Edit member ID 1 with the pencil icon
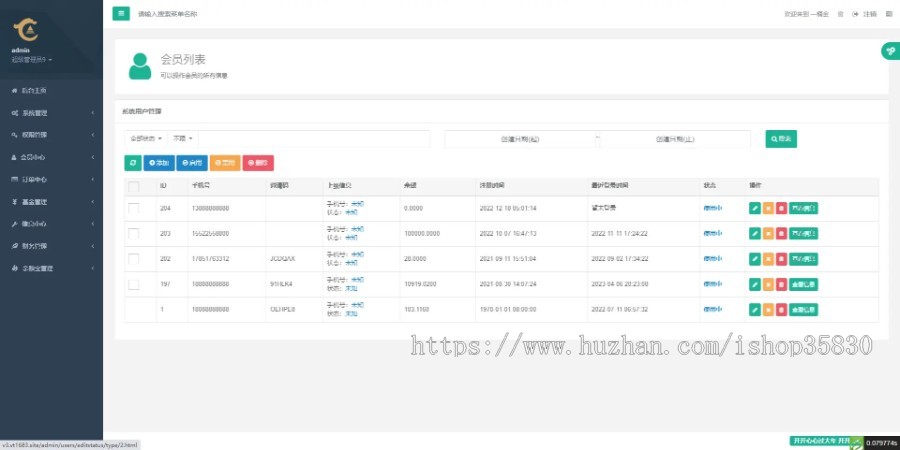The height and width of the screenshot is (450, 900). click(x=755, y=309)
